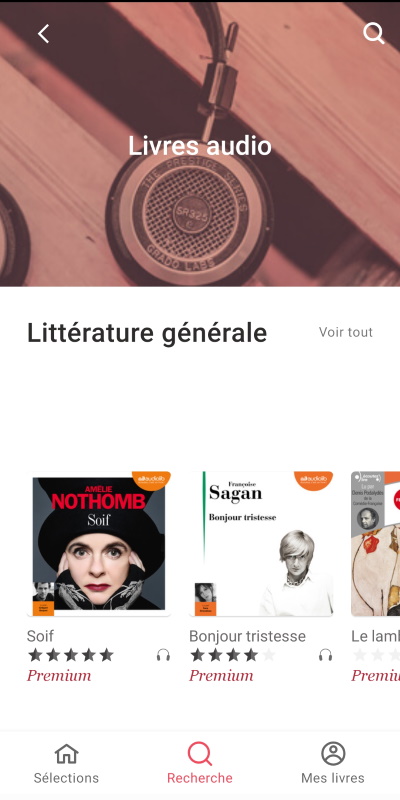Select the Bonjour tristesse title text
The image size is (400, 800).
[247, 636]
